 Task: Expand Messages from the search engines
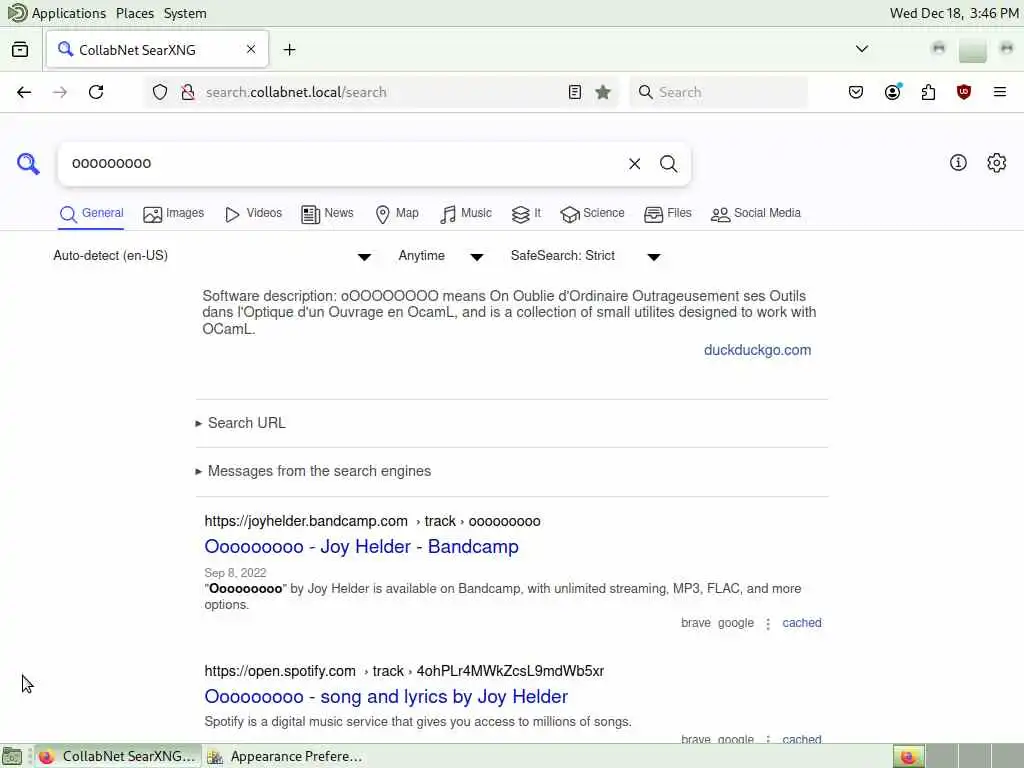pos(313,471)
